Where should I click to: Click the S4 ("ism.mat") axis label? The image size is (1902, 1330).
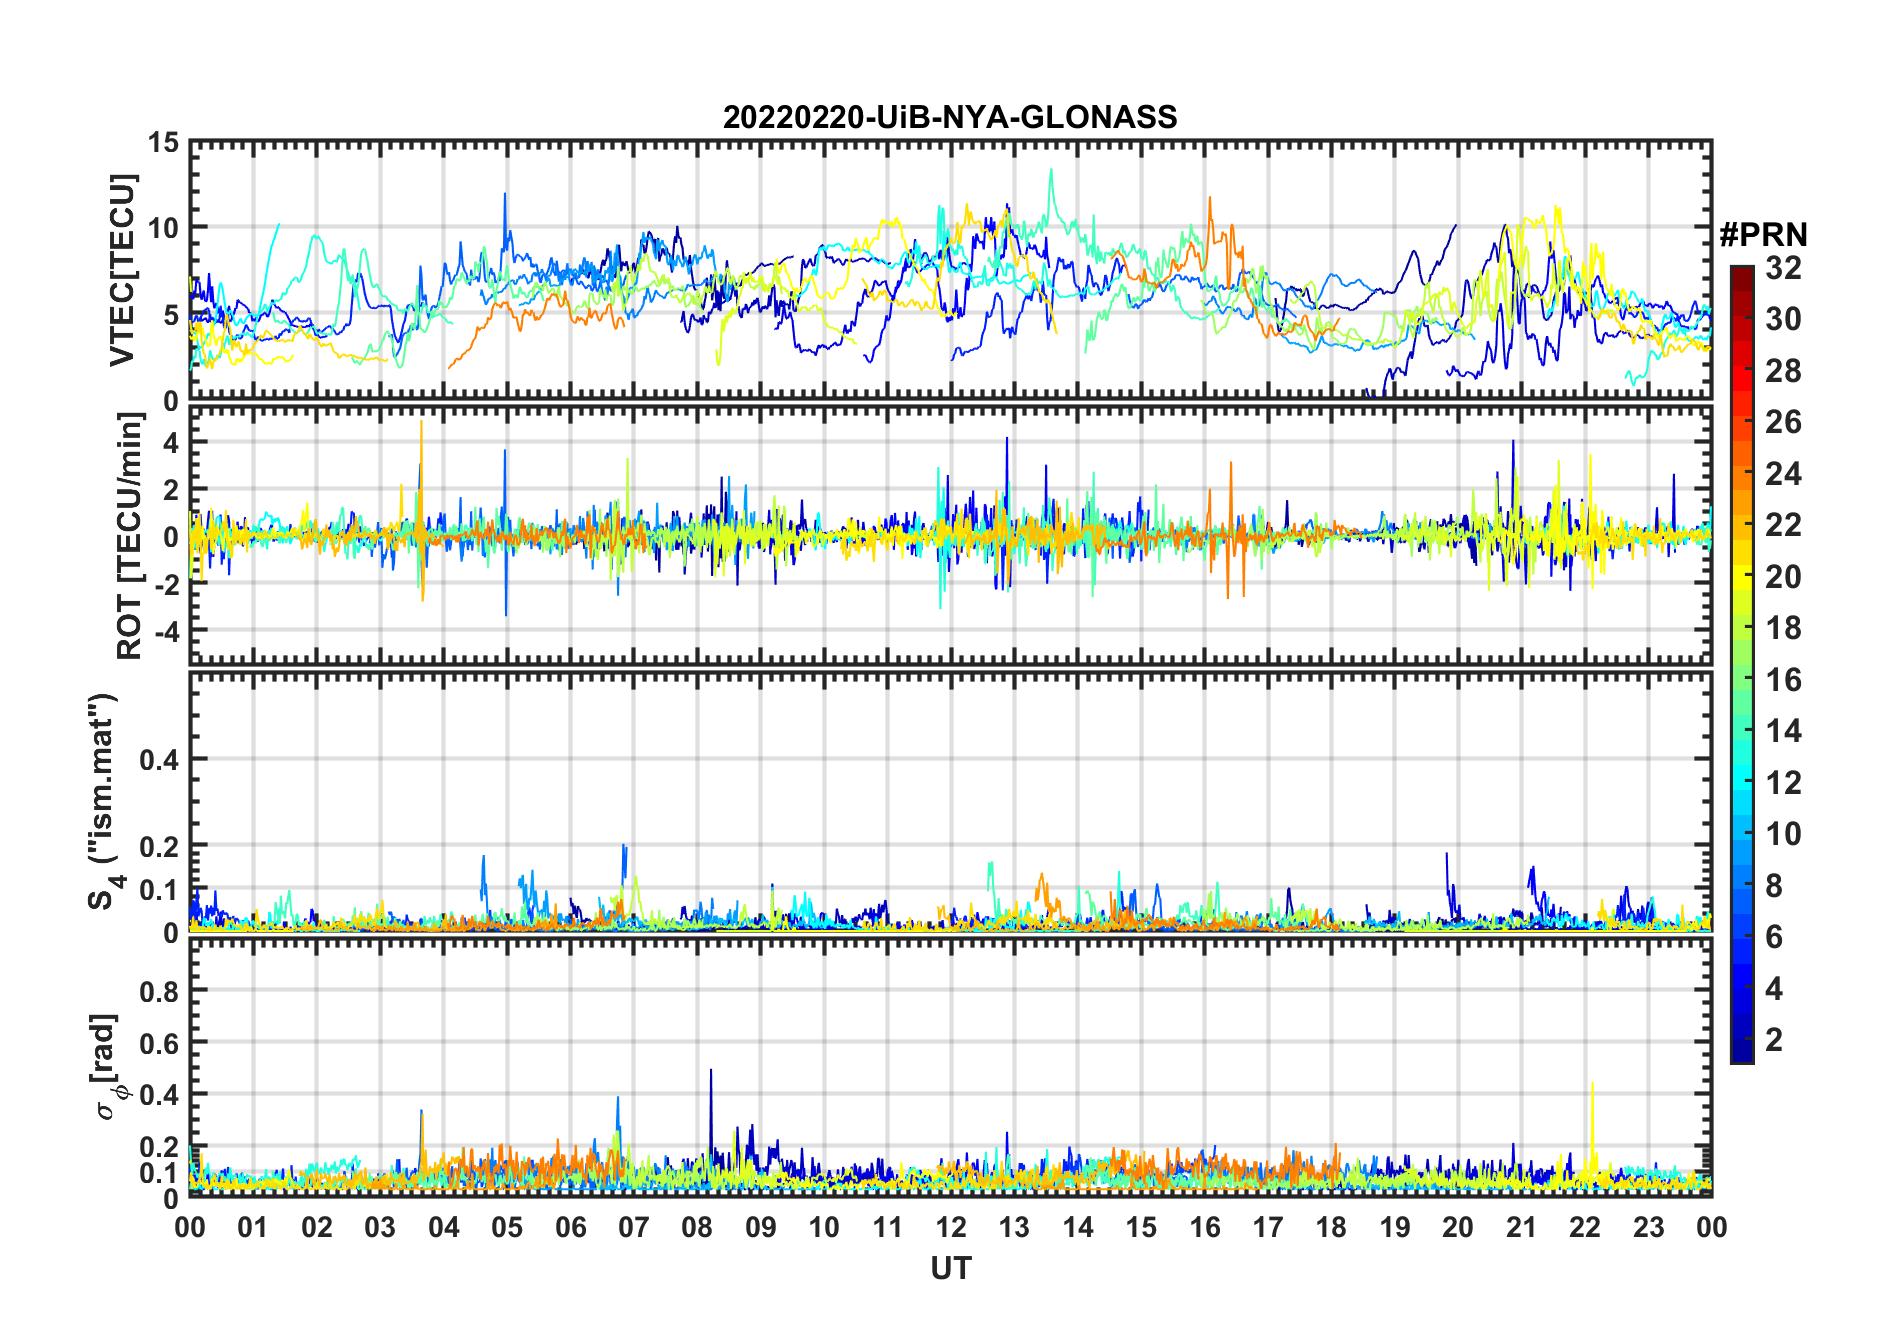[105, 802]
